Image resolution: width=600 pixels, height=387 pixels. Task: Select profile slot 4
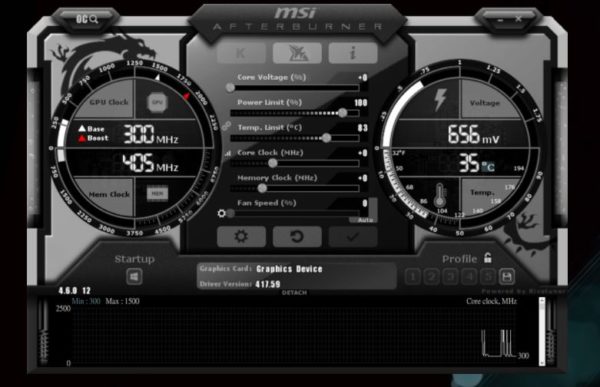(469, 277)
